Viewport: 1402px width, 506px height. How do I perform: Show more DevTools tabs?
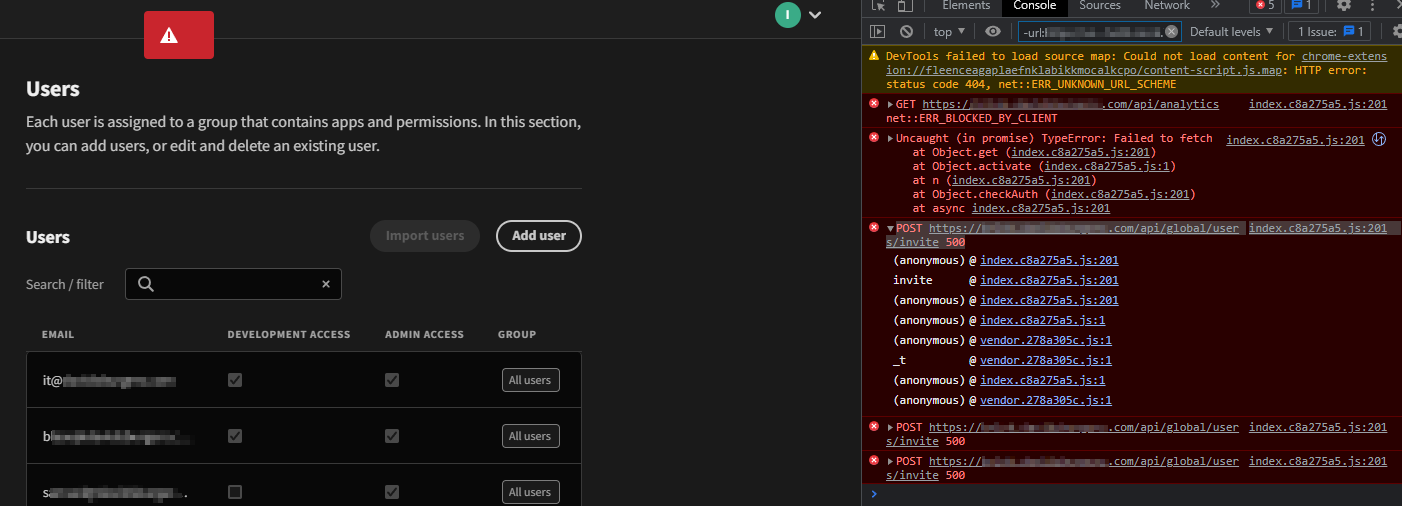pos(1216,5)
